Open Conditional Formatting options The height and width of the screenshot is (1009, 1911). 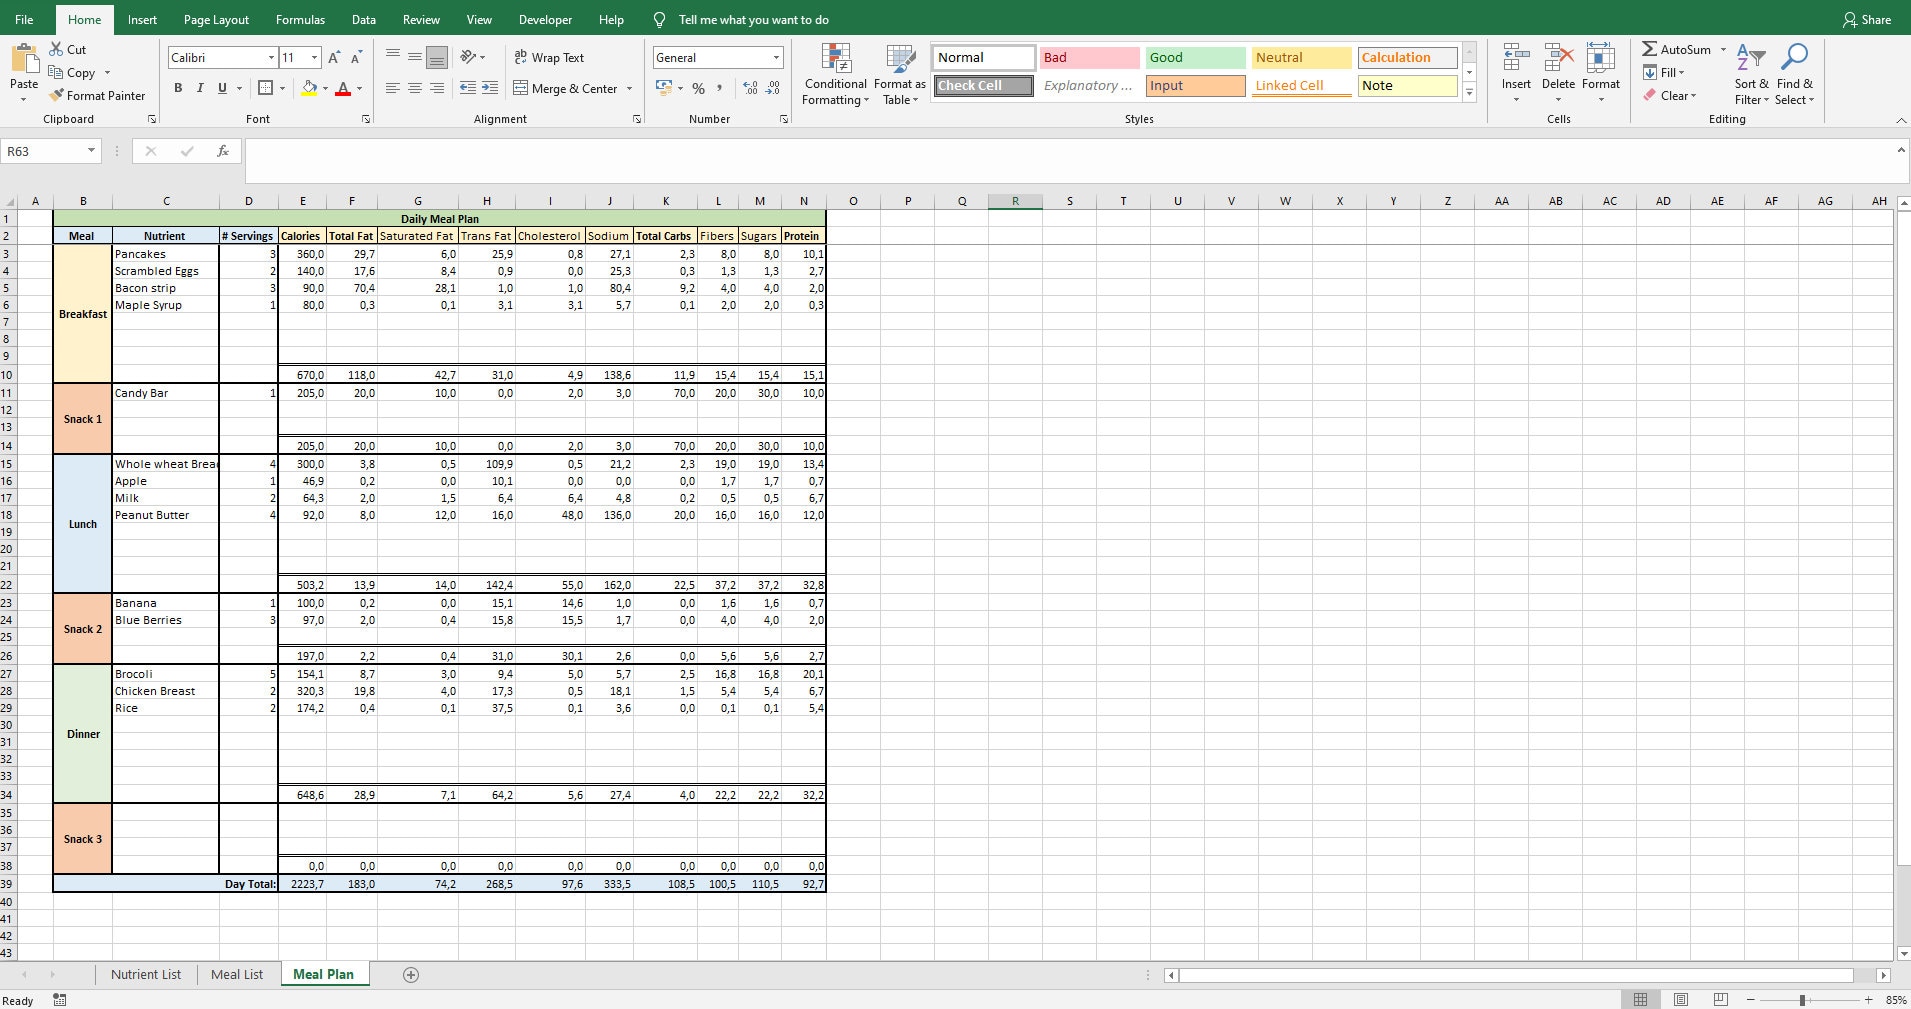[835, 74]
